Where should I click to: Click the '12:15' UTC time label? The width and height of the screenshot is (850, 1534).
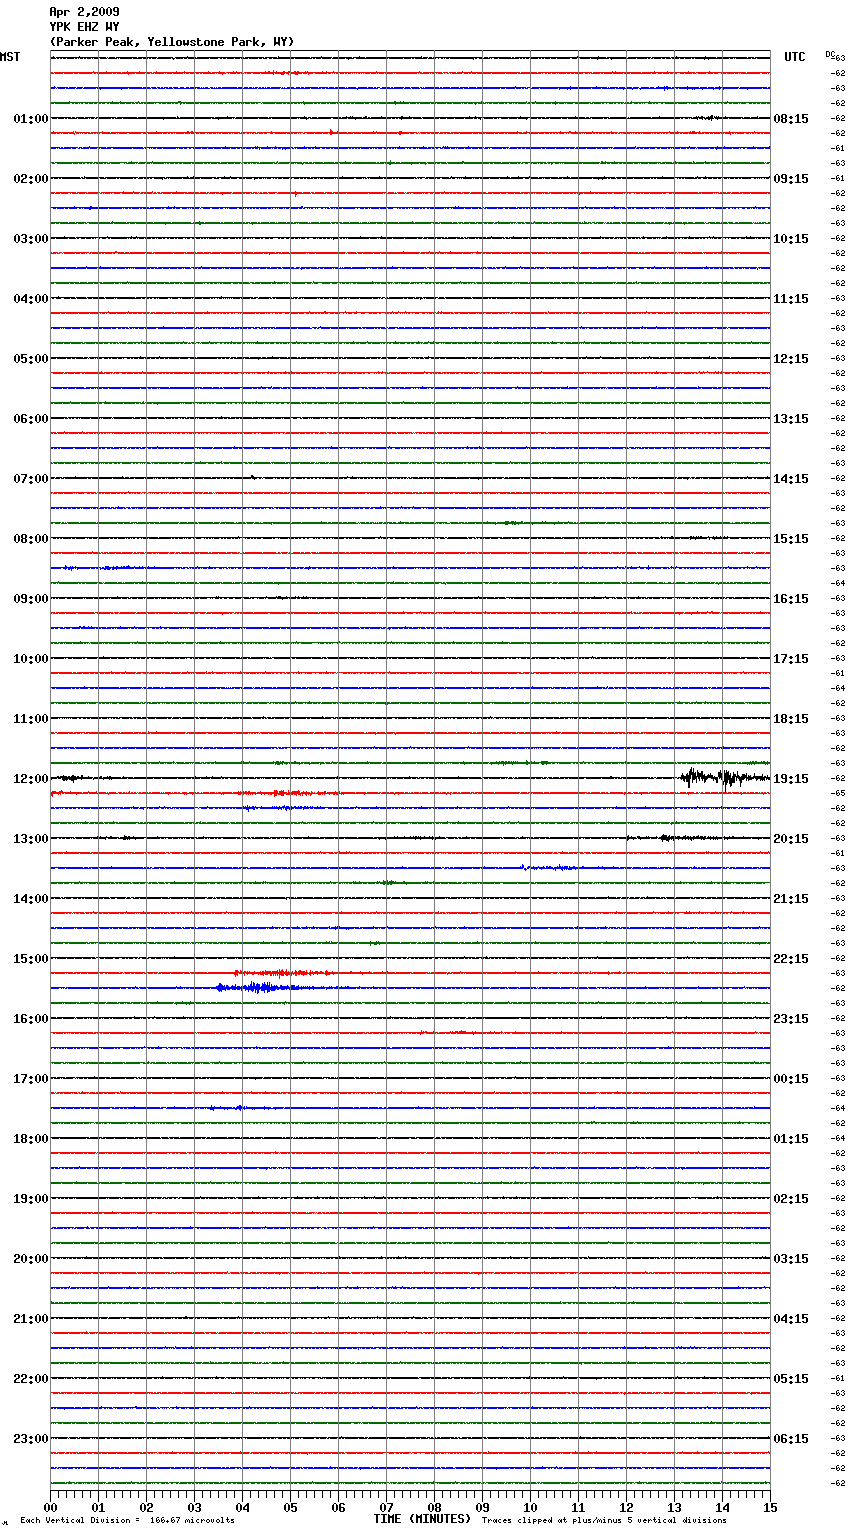(791, 359)
